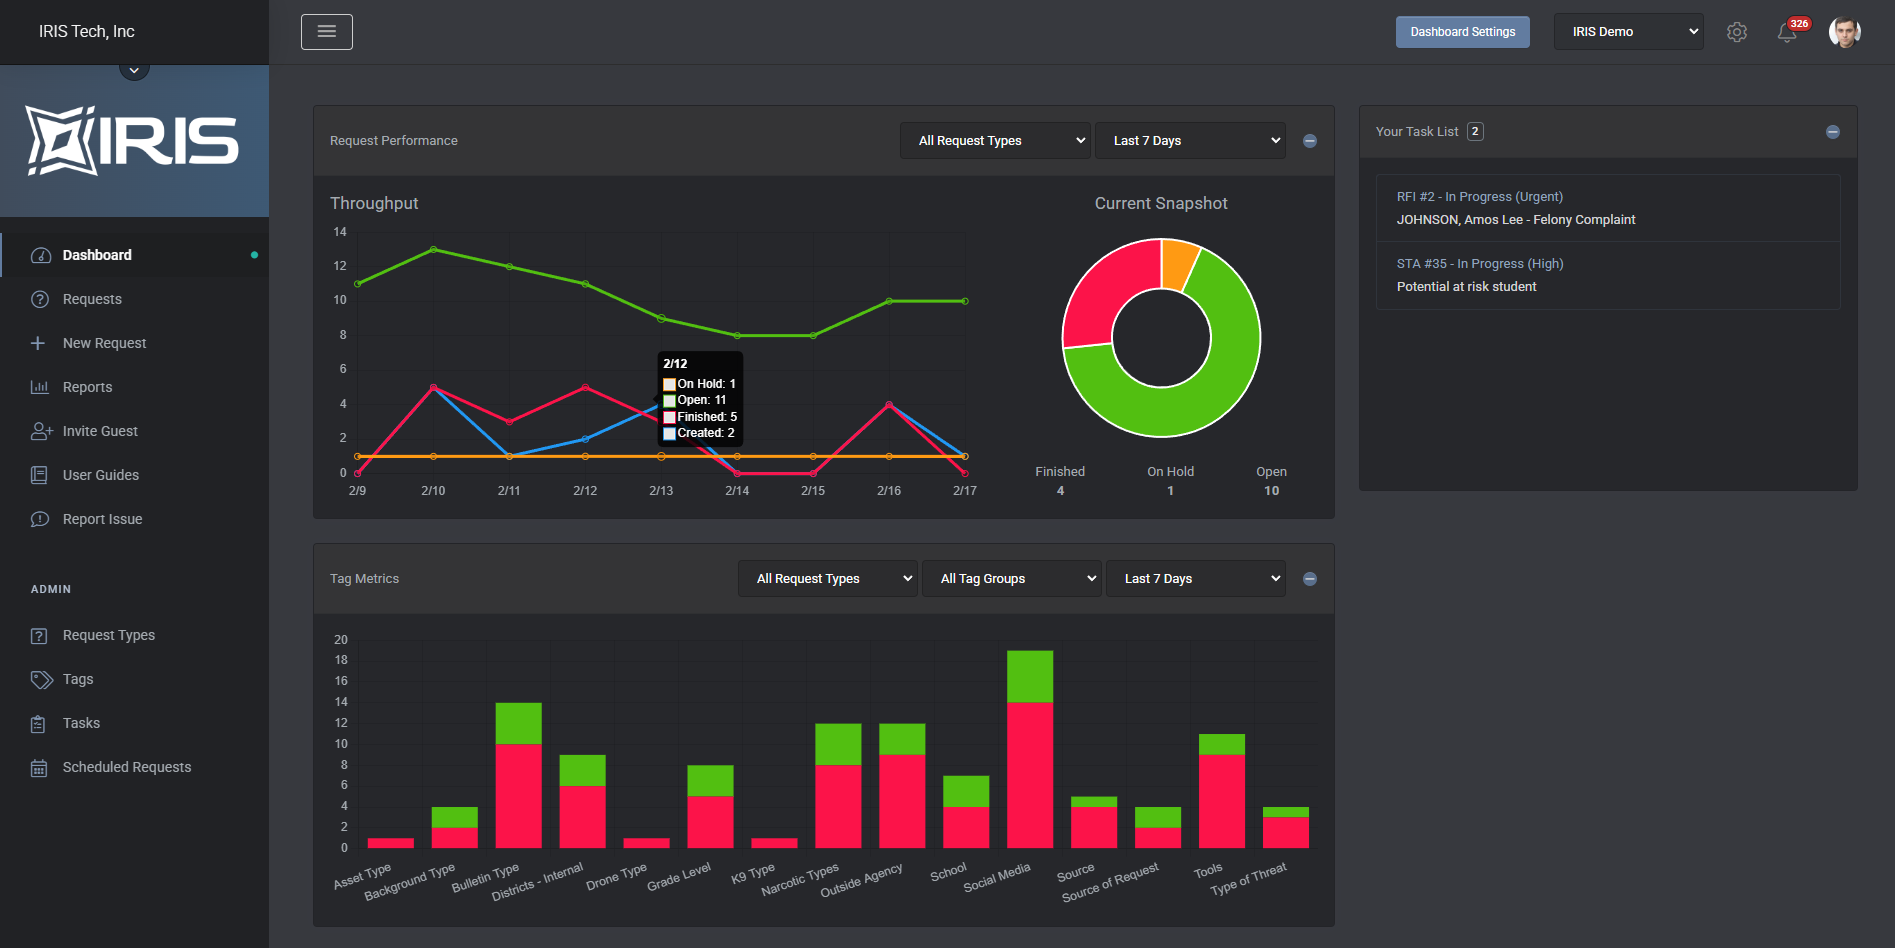Open task RFI #2 - In Progress (Urgent)

[x=1480, y=197]
